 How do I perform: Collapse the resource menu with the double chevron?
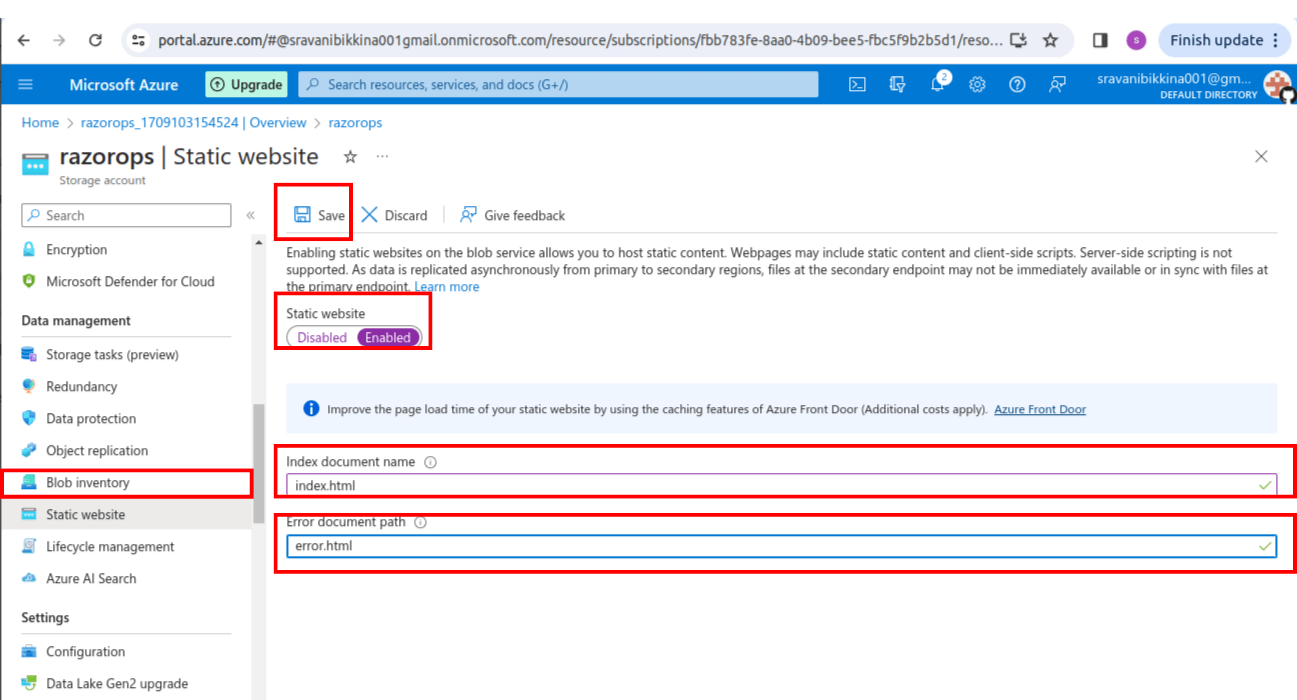(x=250, y=213)
